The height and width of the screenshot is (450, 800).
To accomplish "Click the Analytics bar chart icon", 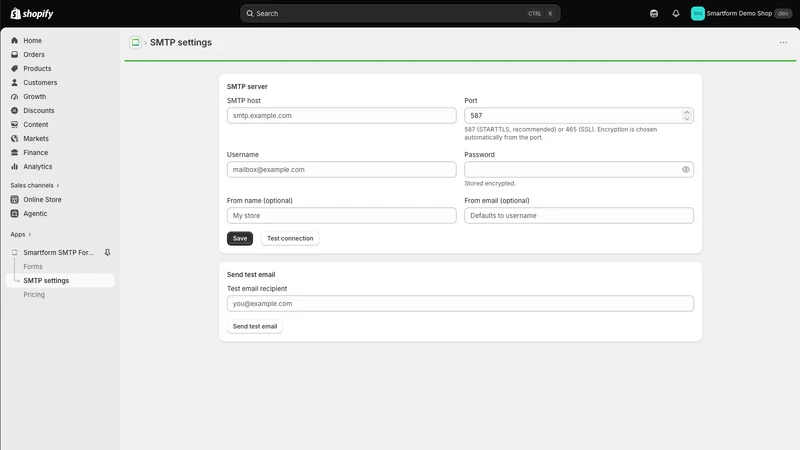I will (x=14, y=167).
